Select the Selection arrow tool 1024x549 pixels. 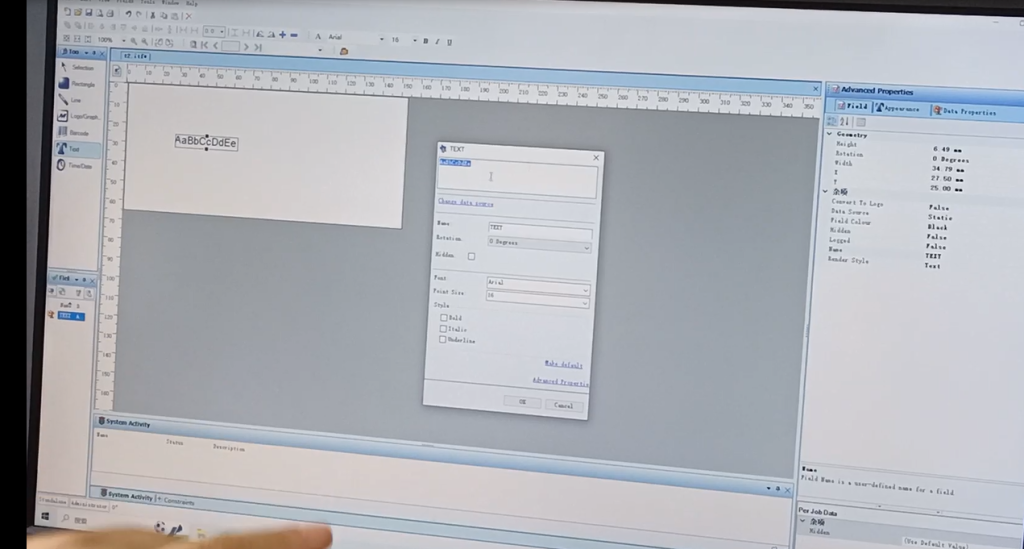point(76,67)
